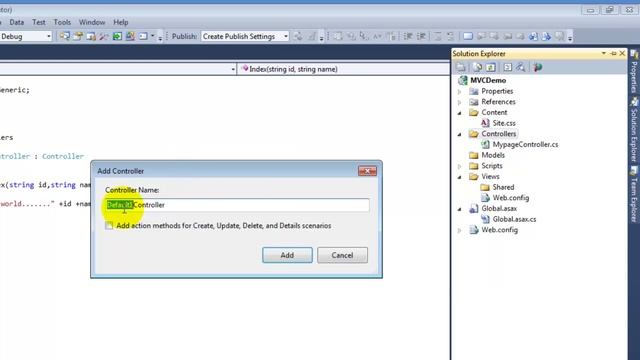Collapse the Views folder
Viewport: 640px width, 360px height.
point(460,177)
